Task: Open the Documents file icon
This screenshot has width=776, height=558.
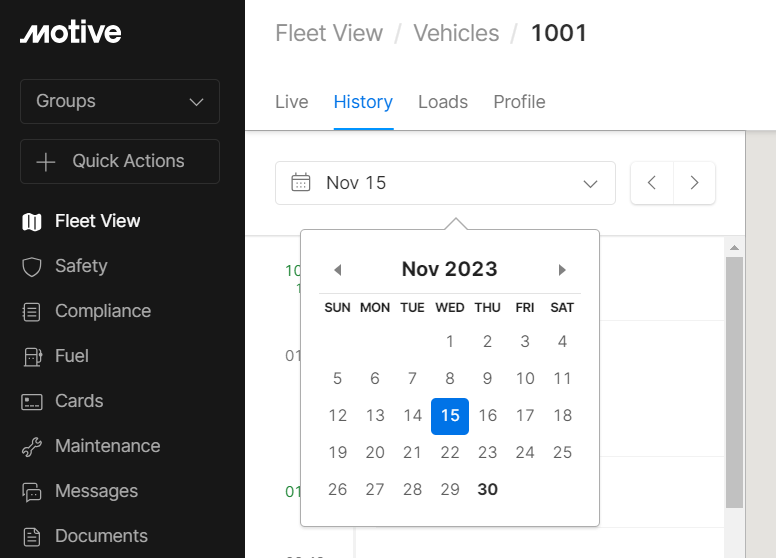Action: tap(32, 537)
